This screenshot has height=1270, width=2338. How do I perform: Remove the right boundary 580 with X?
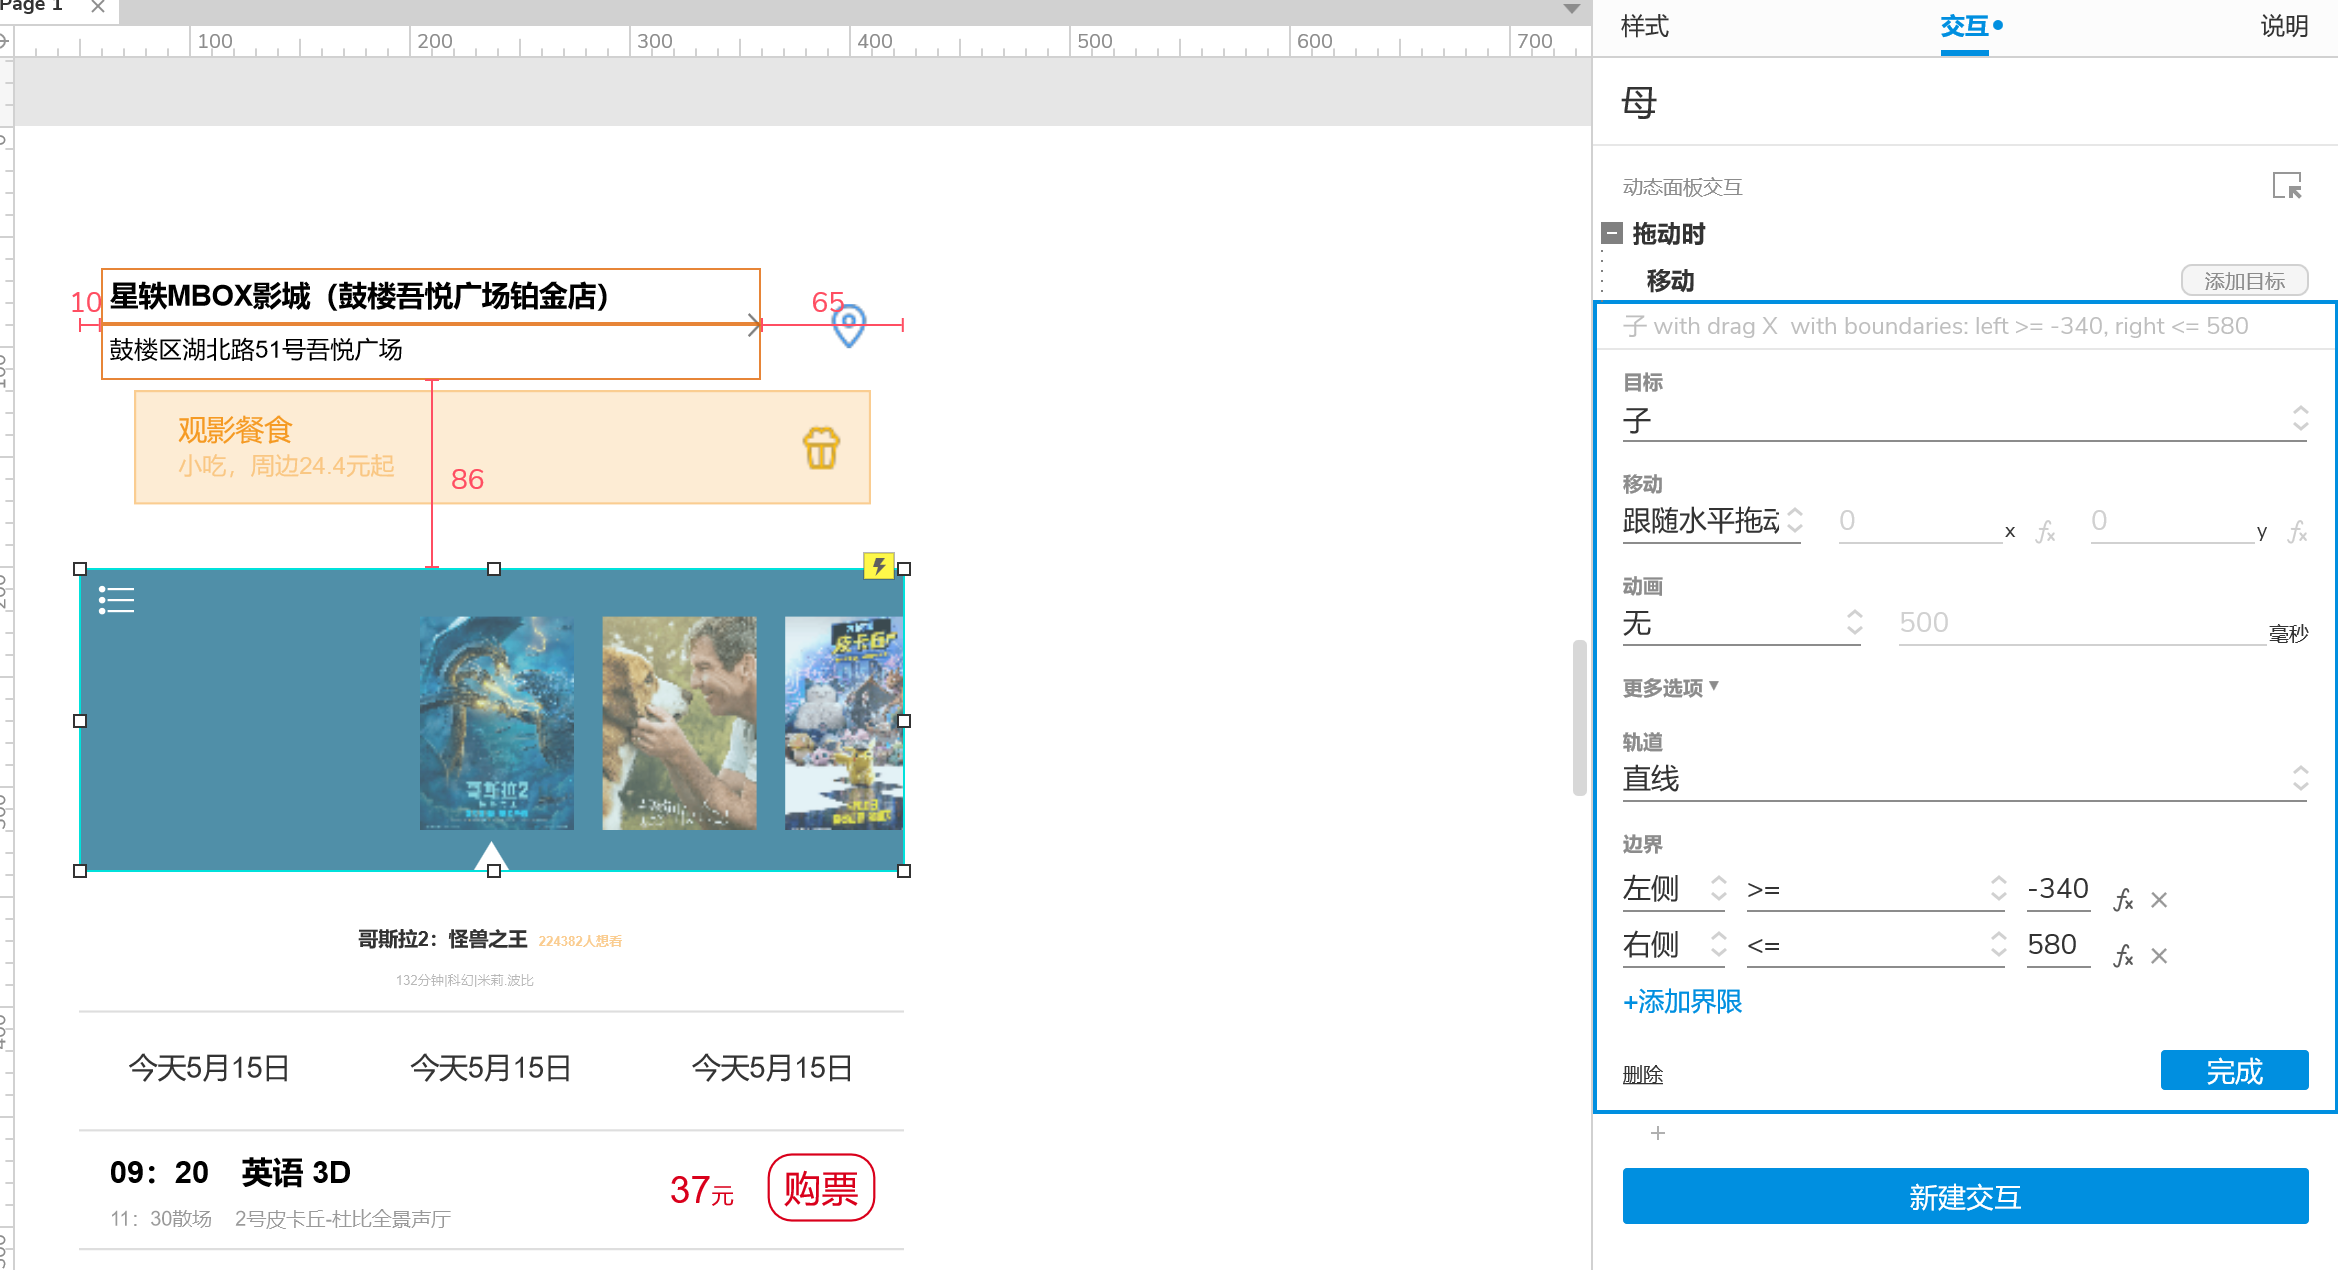[2159, 956]
